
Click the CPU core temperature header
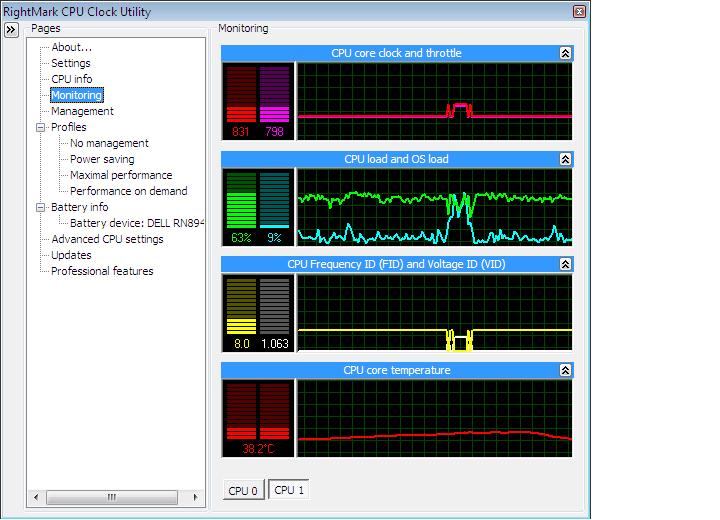tap(397, 370)
